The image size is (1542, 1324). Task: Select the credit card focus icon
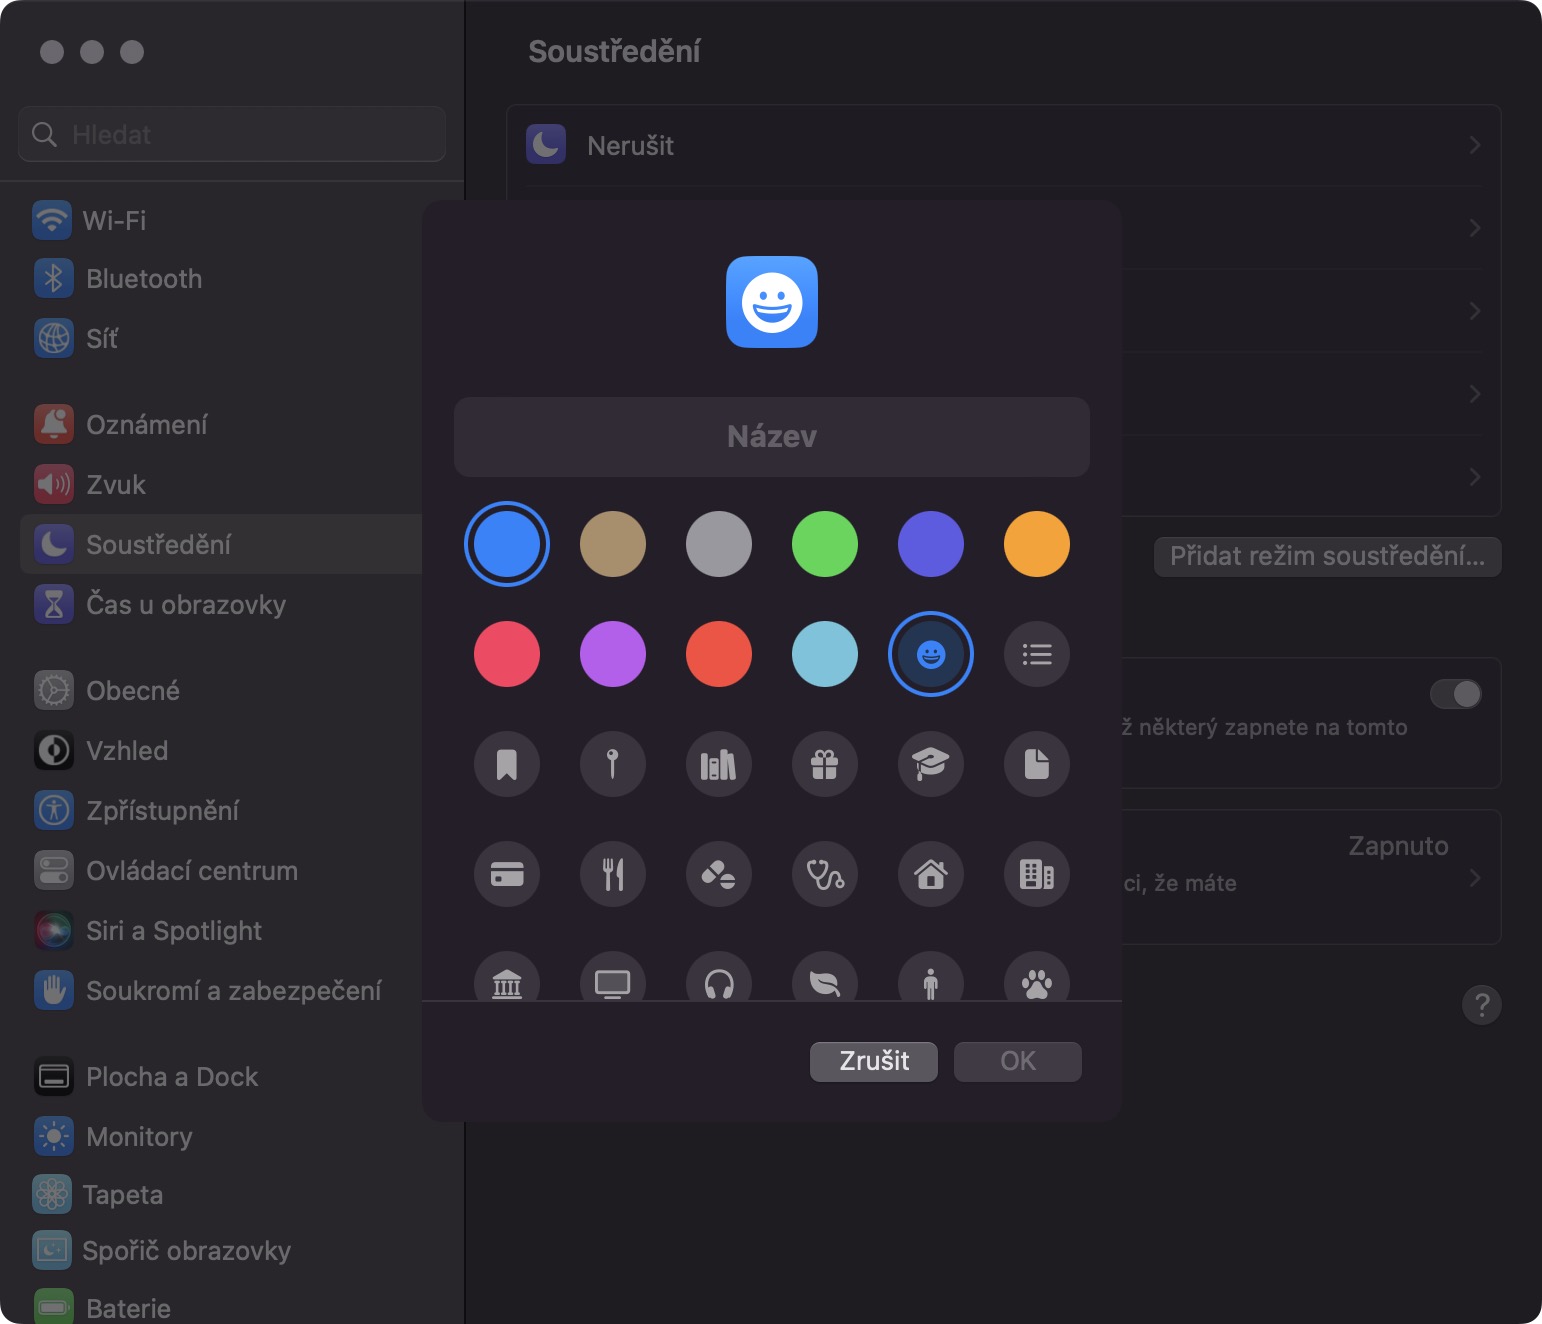tap(507, 874)
